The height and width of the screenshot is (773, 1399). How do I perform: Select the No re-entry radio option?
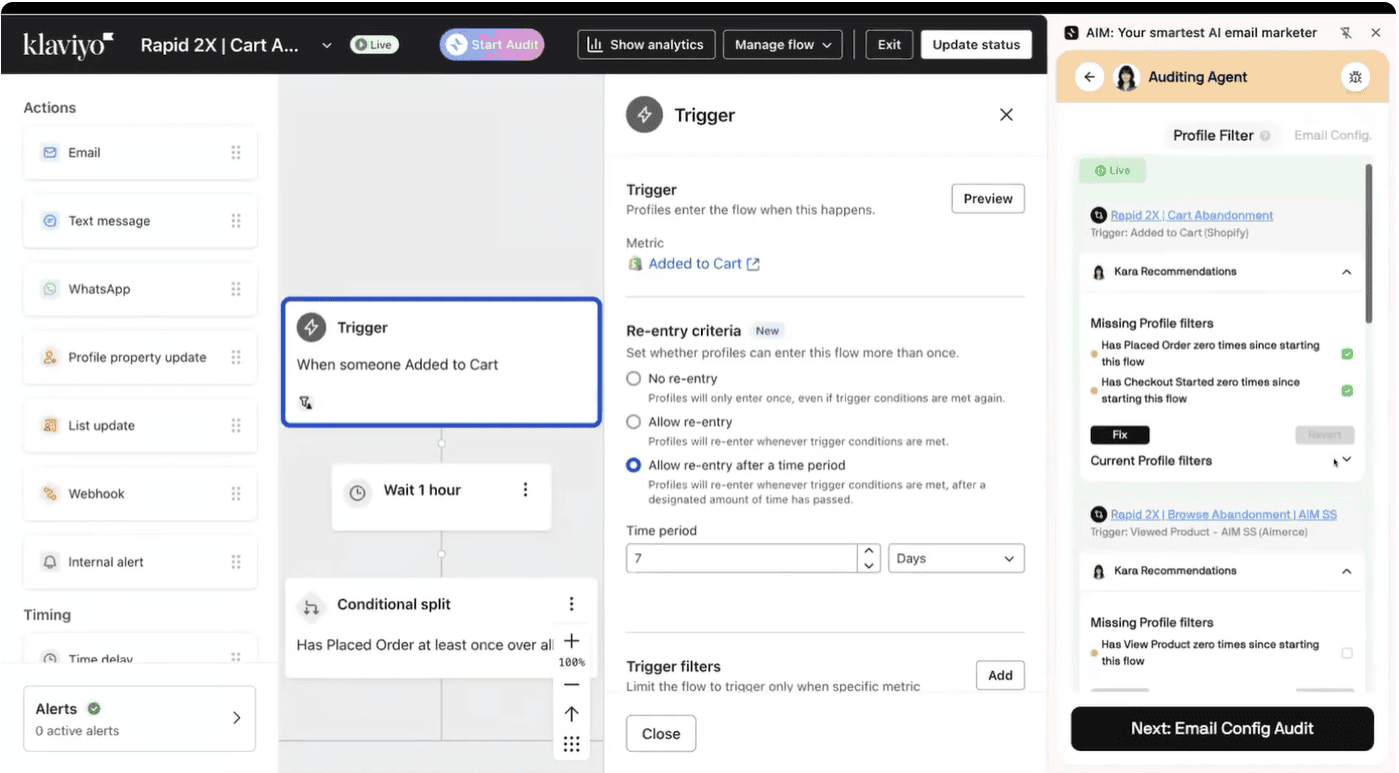pyautogui.click(x=633, y=379)
